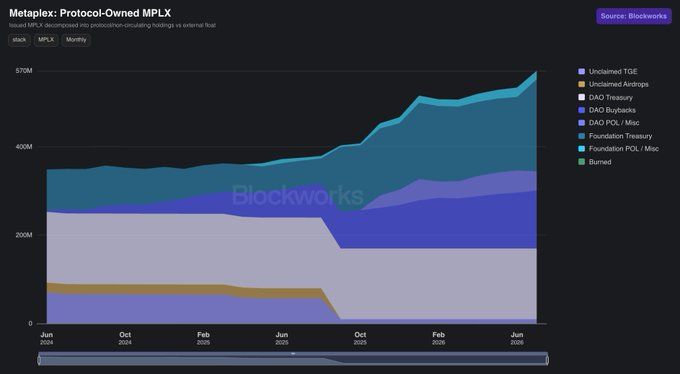This screenshot has width=680, height=374.
Task: Click the Jun 2025 axis label
Action: (282, 338)
